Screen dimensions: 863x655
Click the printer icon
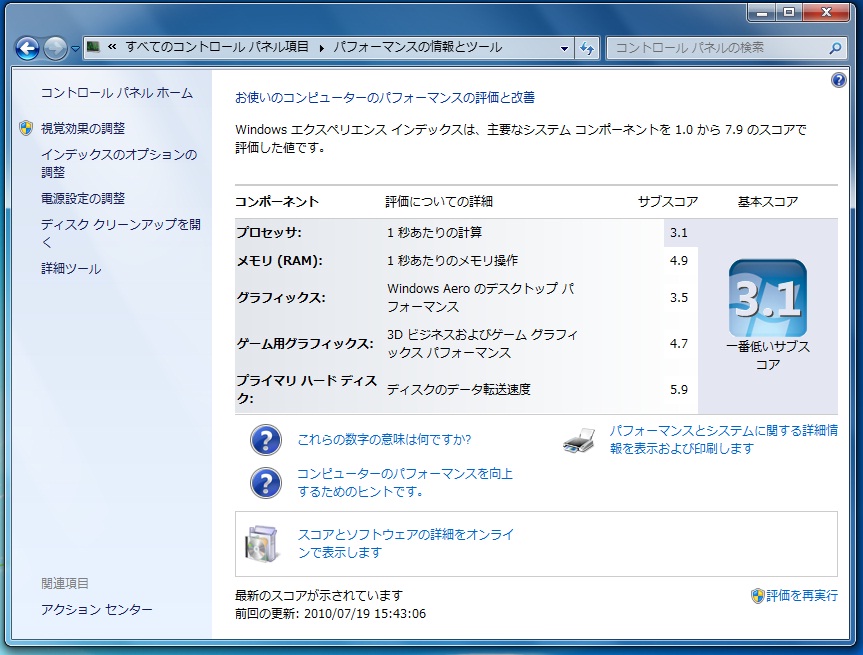(x=579, y=440)
